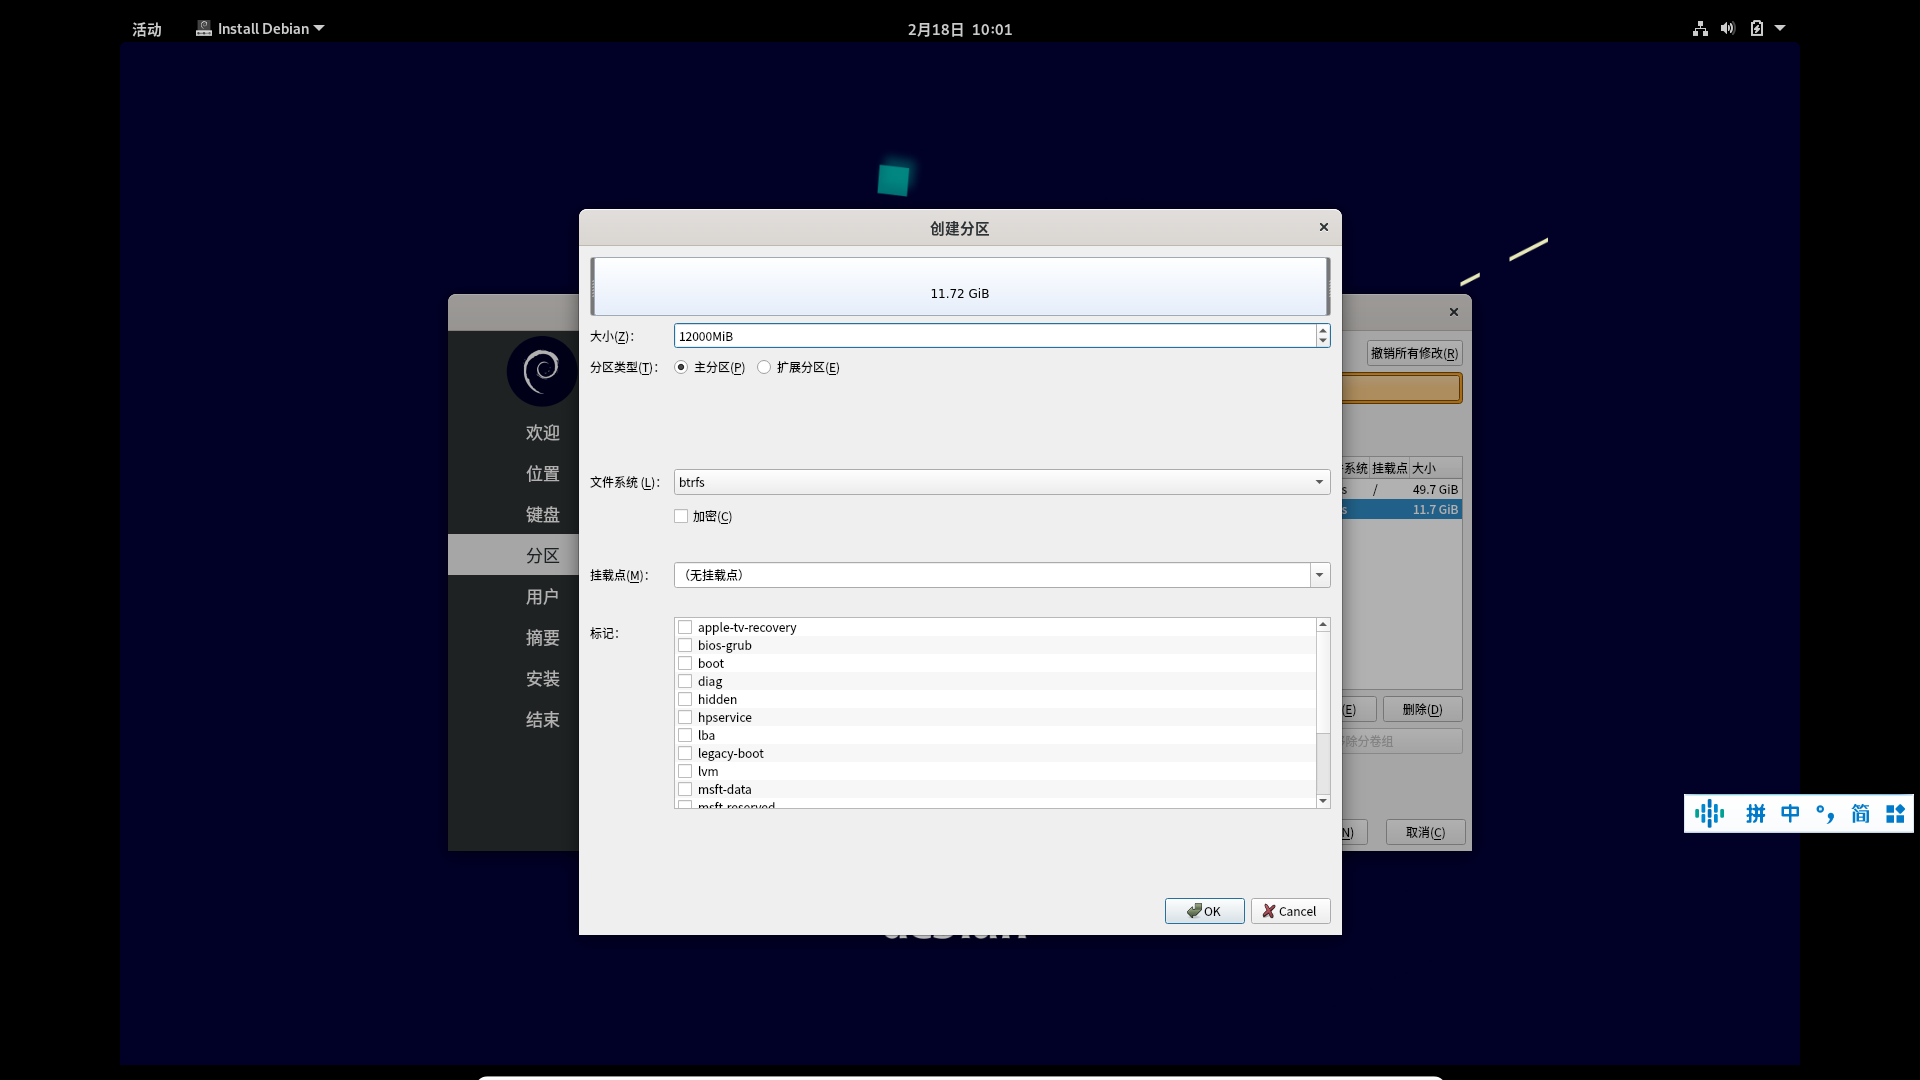
Task: Click the voice input icon on IME bar
Action: (x=1709, y=814)
